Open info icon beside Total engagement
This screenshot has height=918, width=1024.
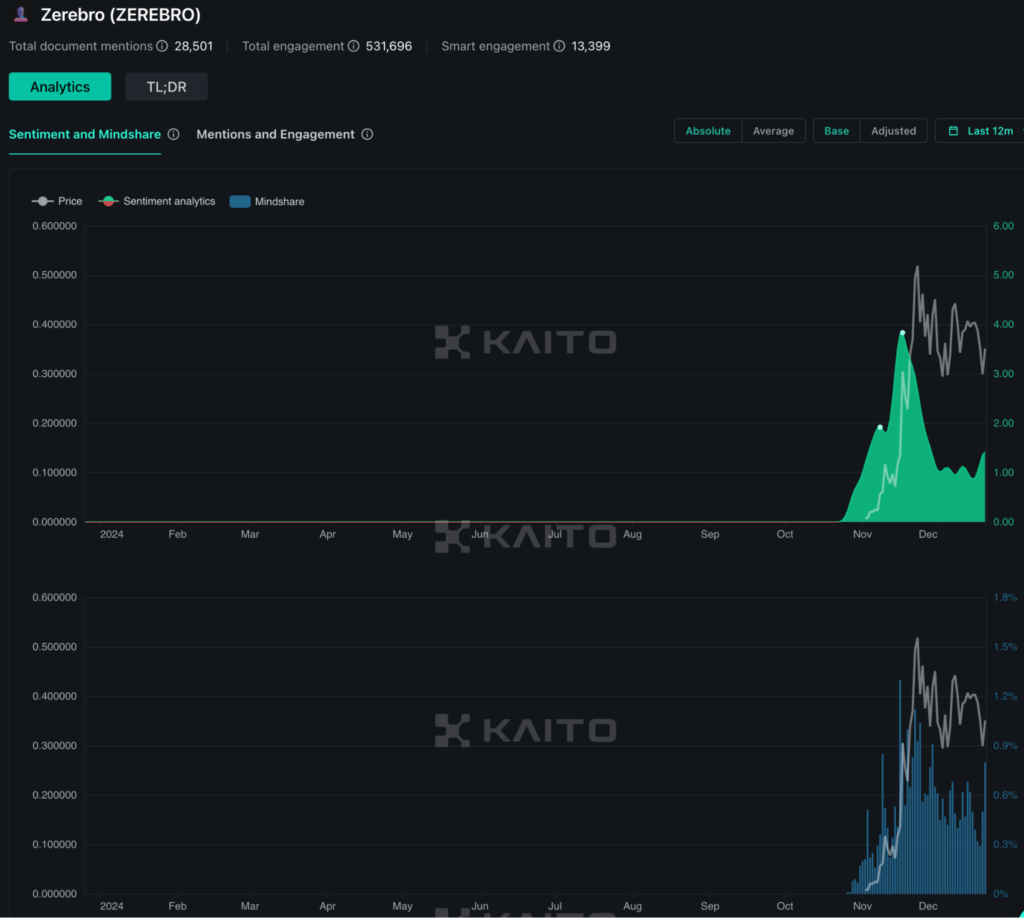(353, 46)
